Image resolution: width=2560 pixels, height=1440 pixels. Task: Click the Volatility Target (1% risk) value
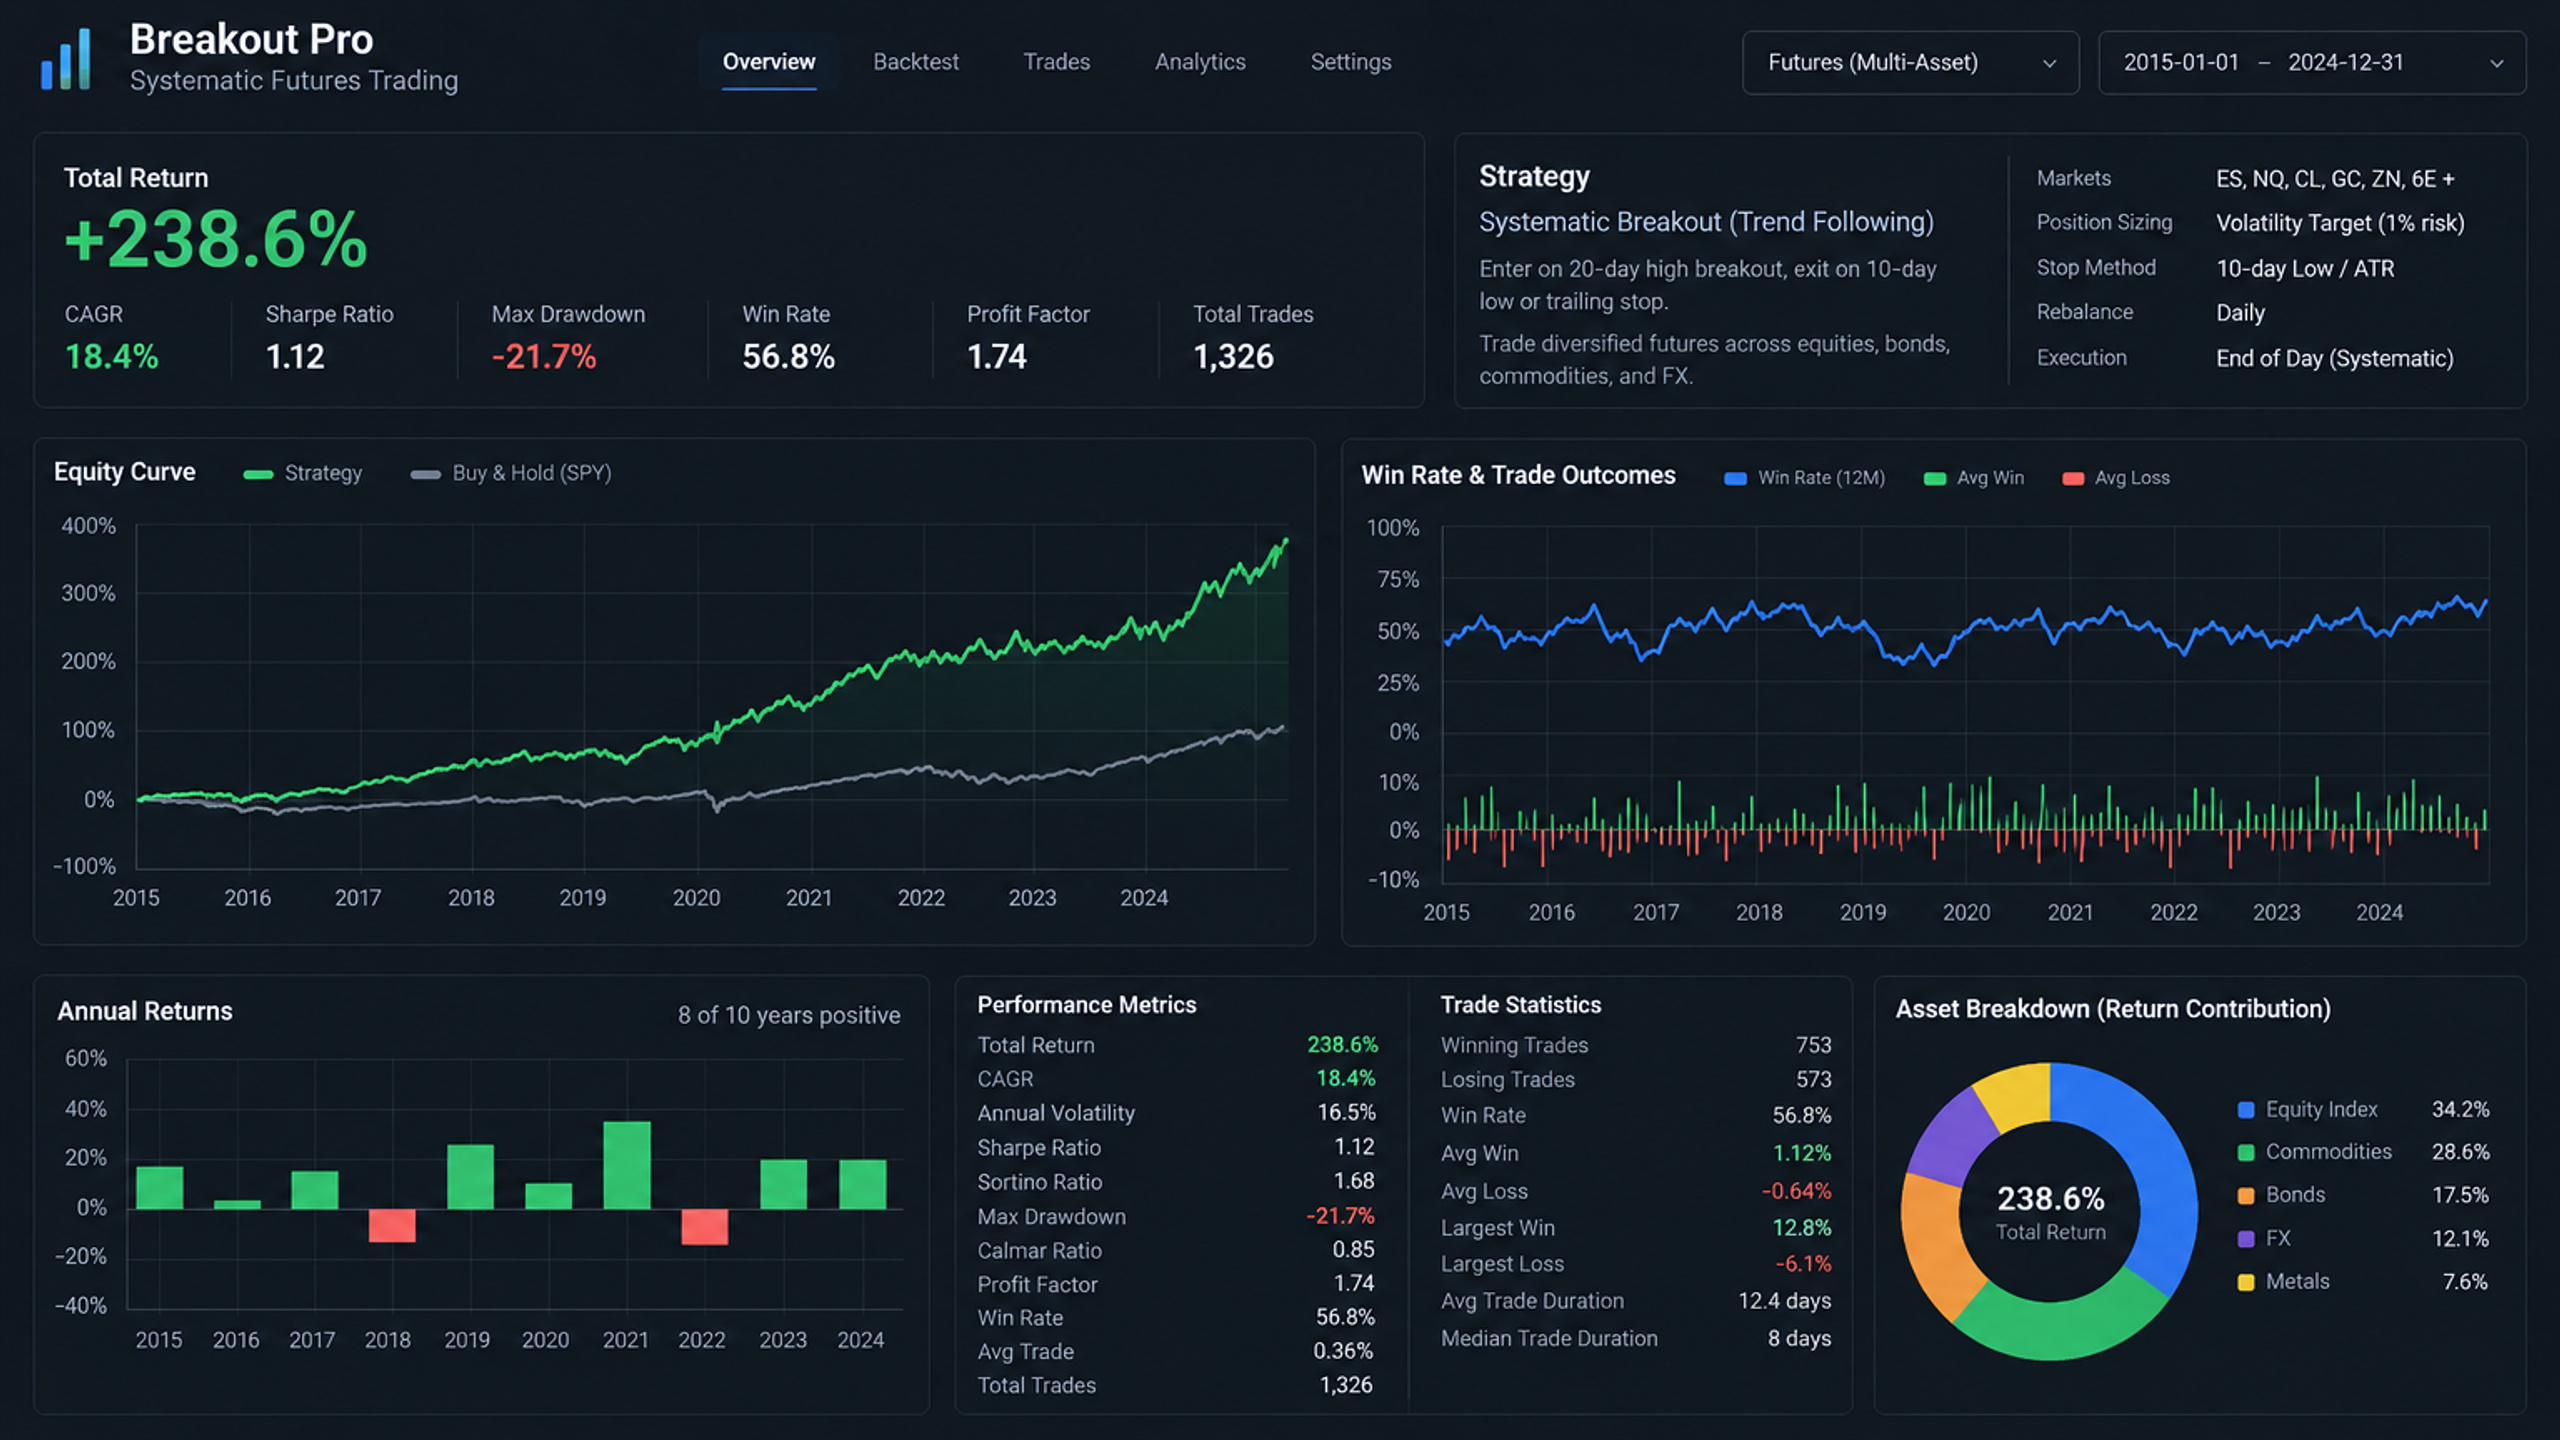click(x=2340, y=223)
